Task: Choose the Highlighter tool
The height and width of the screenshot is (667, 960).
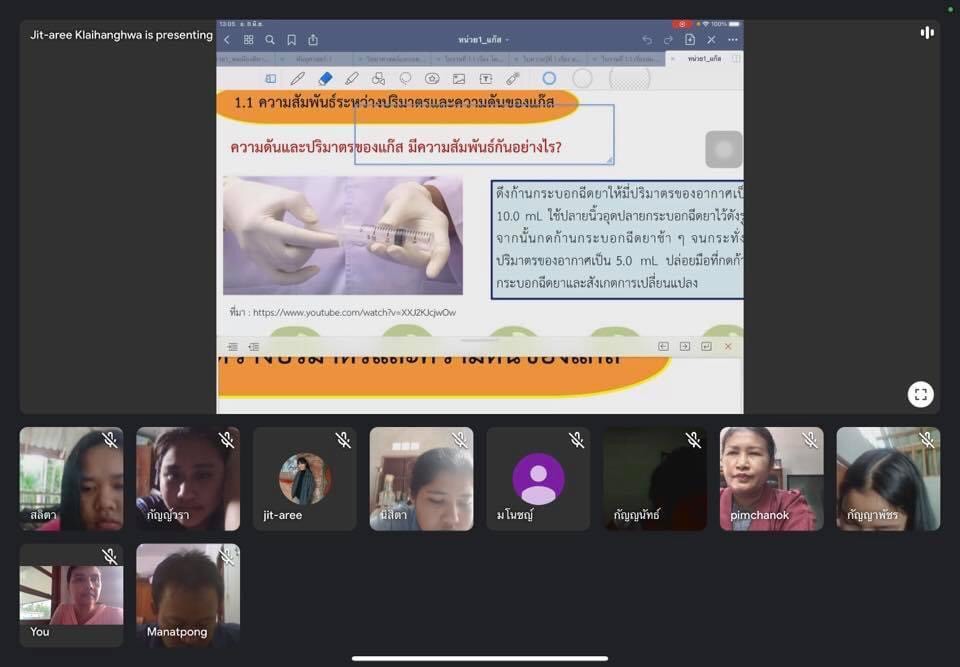Action: (351, 78)
